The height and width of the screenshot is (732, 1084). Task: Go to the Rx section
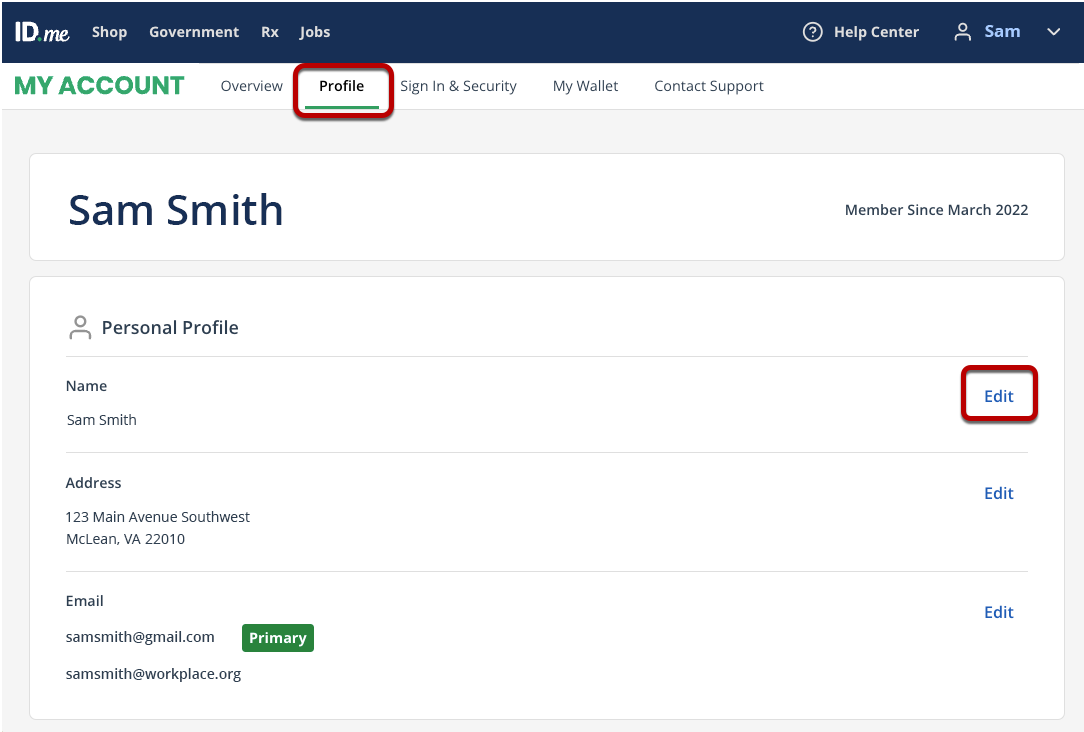coord(270,32)
